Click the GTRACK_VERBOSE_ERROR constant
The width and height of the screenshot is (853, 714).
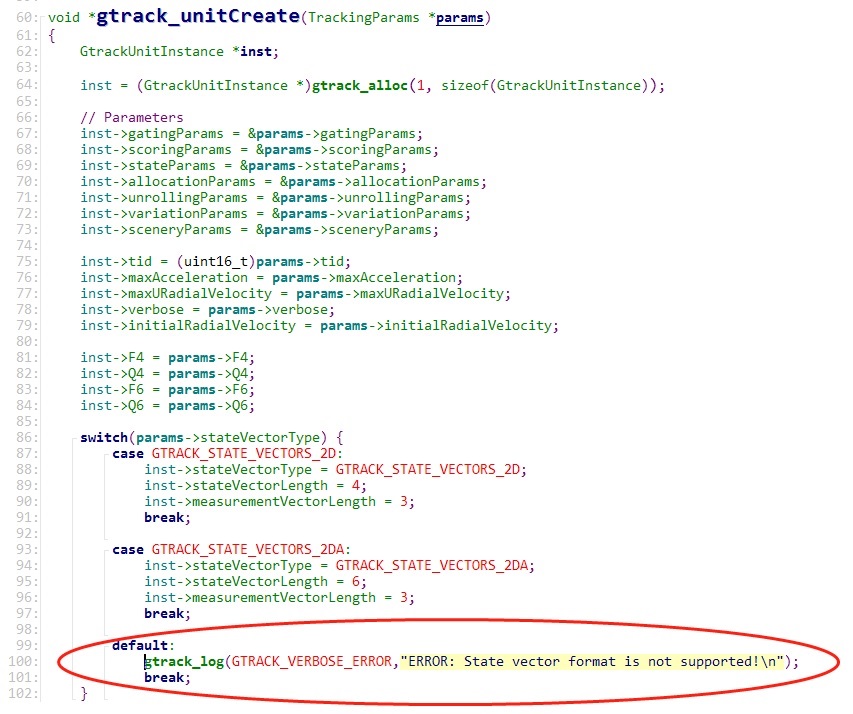[312, 662]
